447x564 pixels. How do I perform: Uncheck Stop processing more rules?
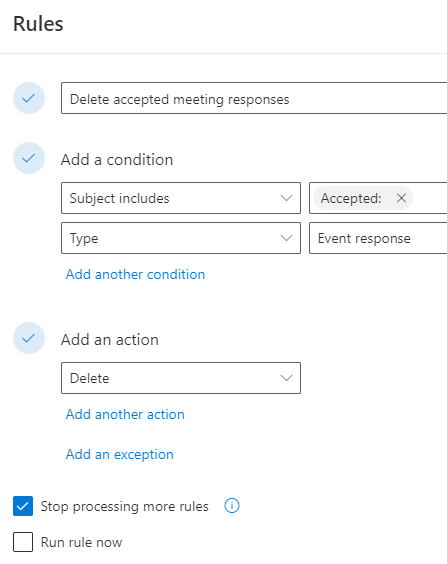(x=23, y=506)
